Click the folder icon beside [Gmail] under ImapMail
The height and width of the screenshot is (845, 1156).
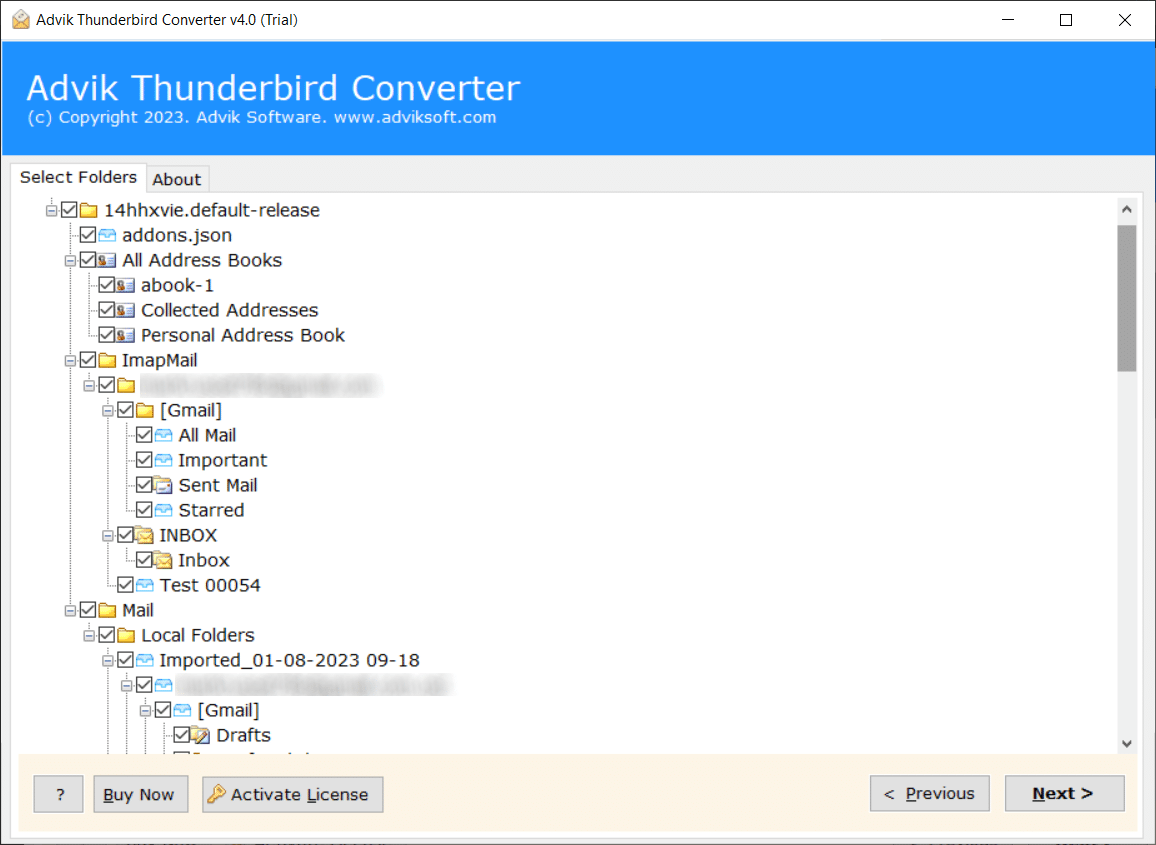(145, 411)
